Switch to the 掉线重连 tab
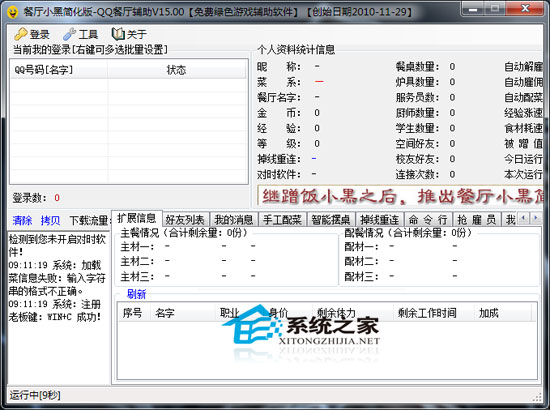Image resolution: width=550 pixels, height=410 pixels. coord(380,220)
